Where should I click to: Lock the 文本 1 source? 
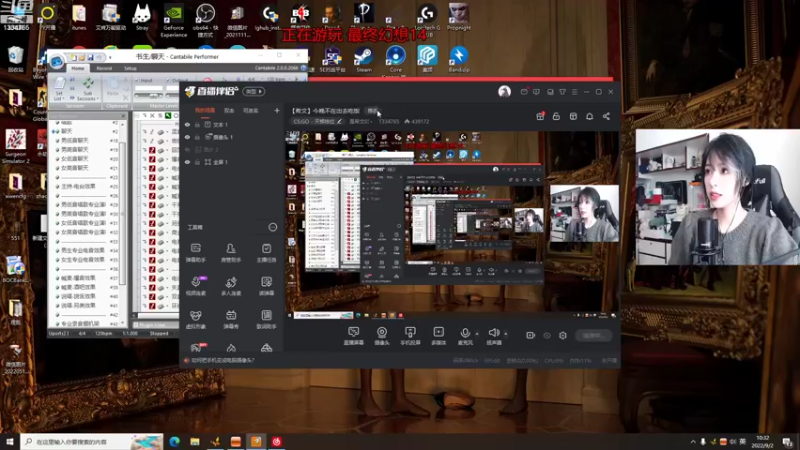[197, 124]
